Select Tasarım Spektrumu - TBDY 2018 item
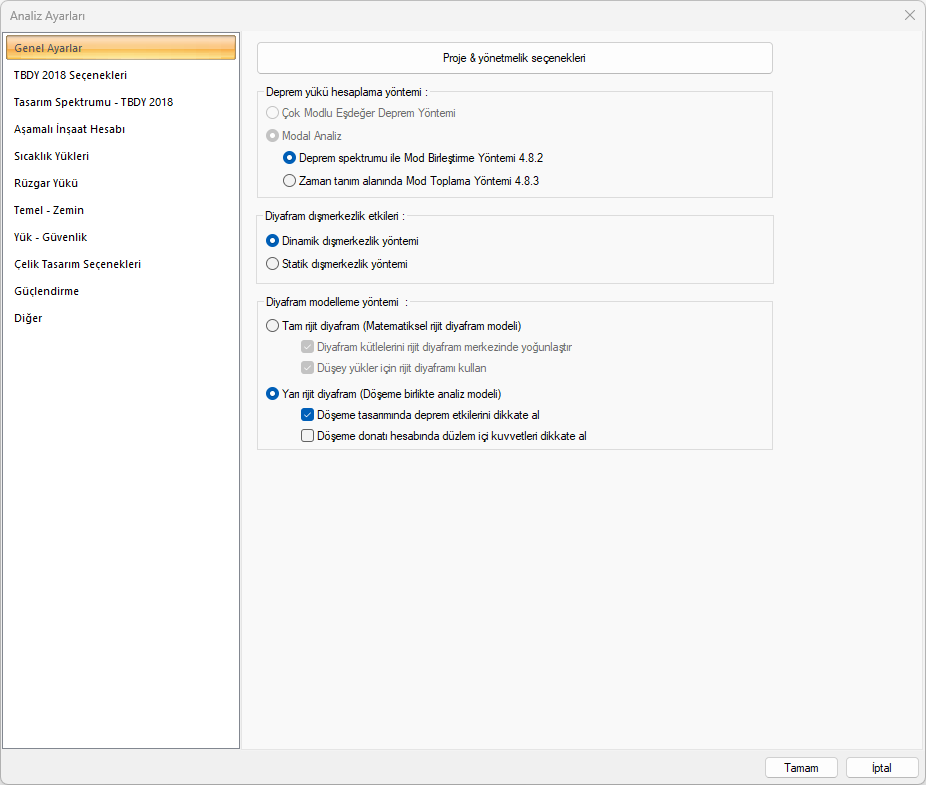Screen dimensions: 926x785 pos(93,102)
